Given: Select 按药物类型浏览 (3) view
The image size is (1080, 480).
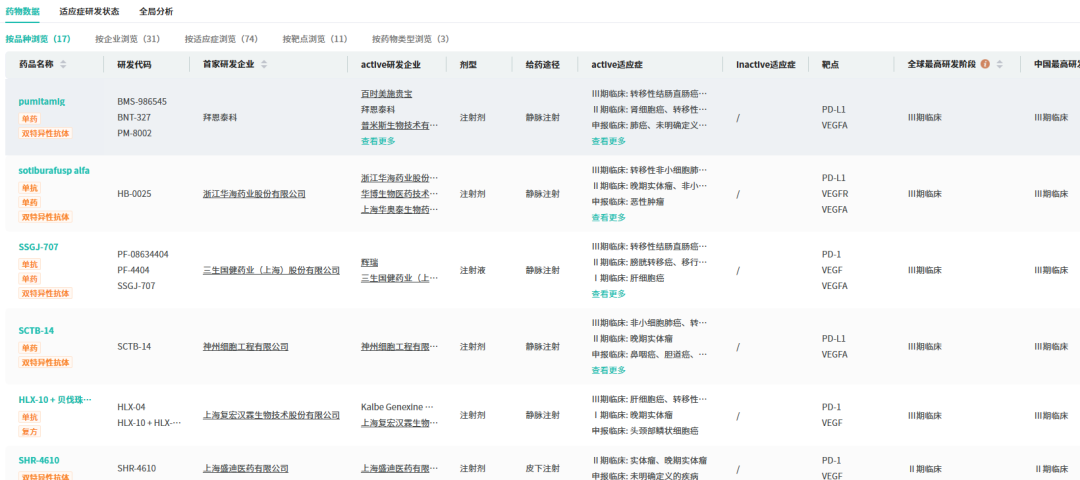Looking at the screenshot, I should 411,39.
